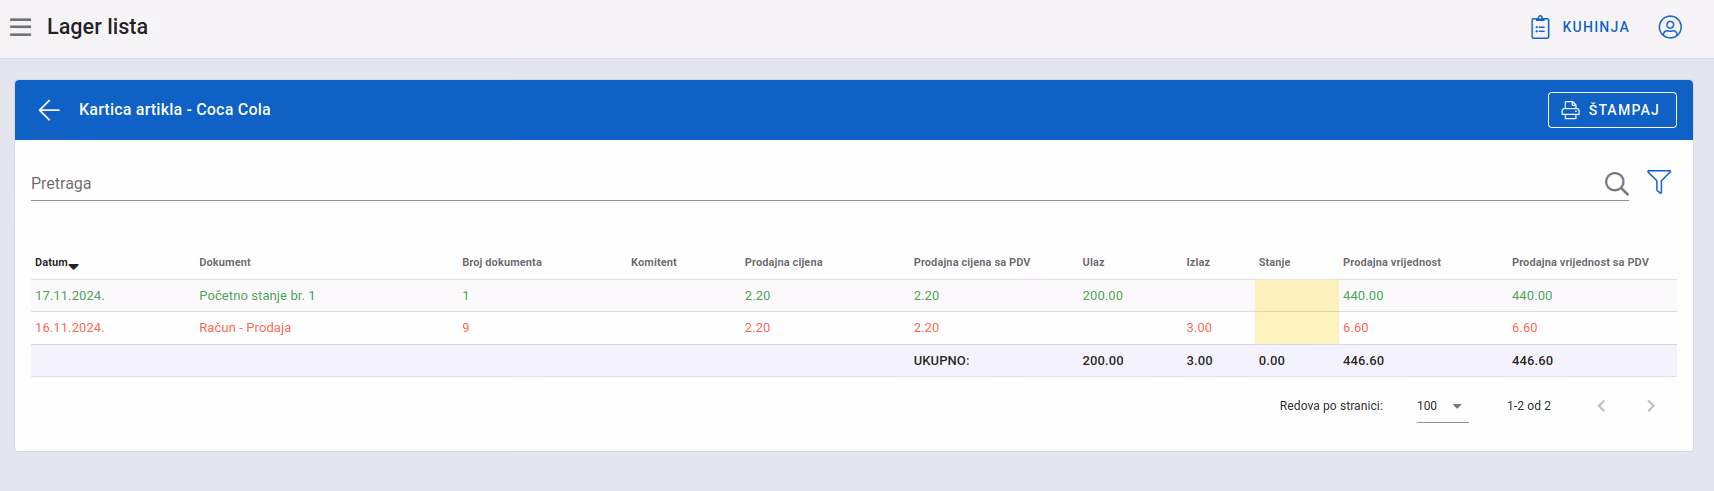Screen dimensions: 1714x491
Task: Click into the Pretraga search field
Action: (815, 184)
